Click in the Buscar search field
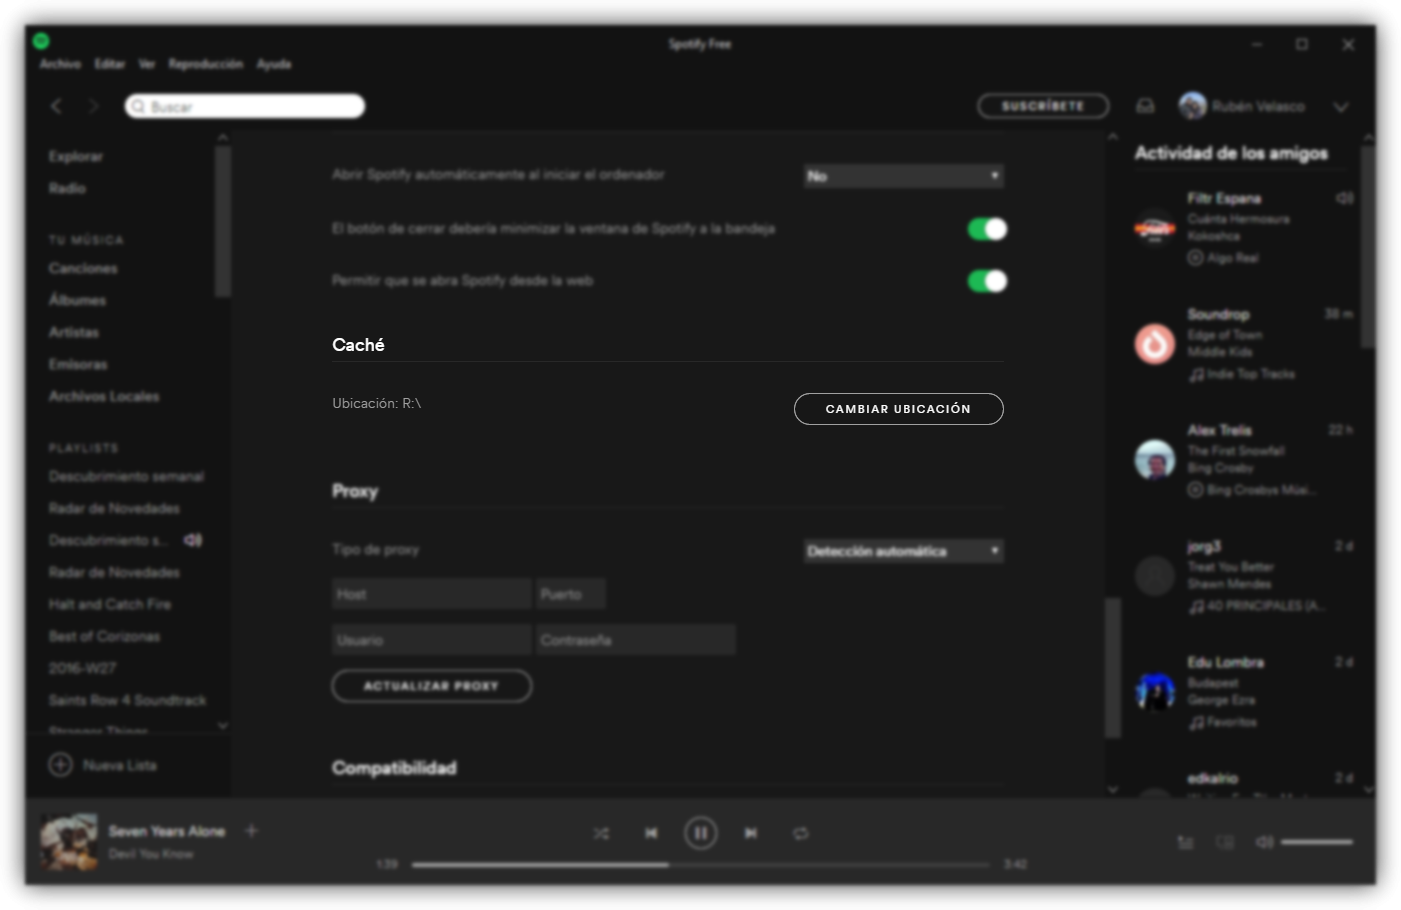 tap(245, 106)
